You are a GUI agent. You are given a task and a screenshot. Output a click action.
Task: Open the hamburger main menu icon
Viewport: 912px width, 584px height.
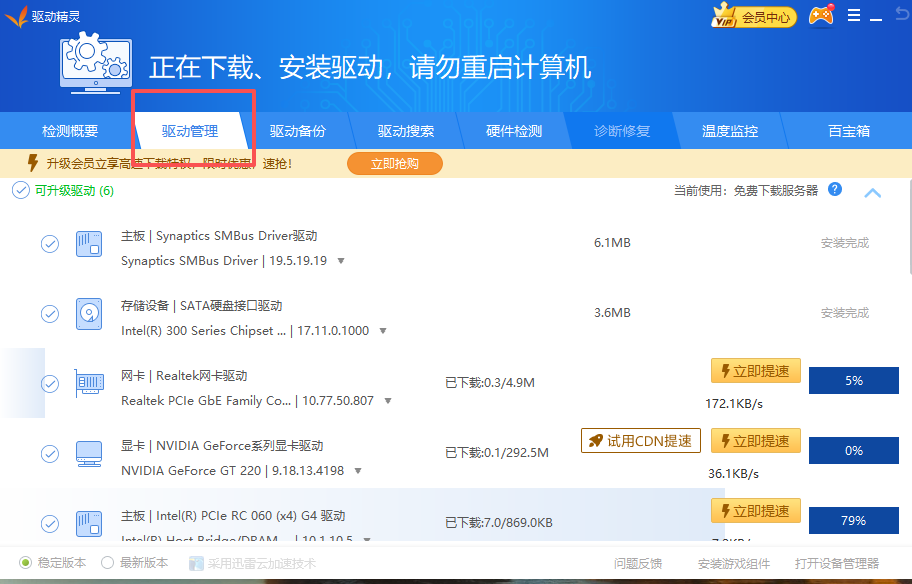coord(853,16)
